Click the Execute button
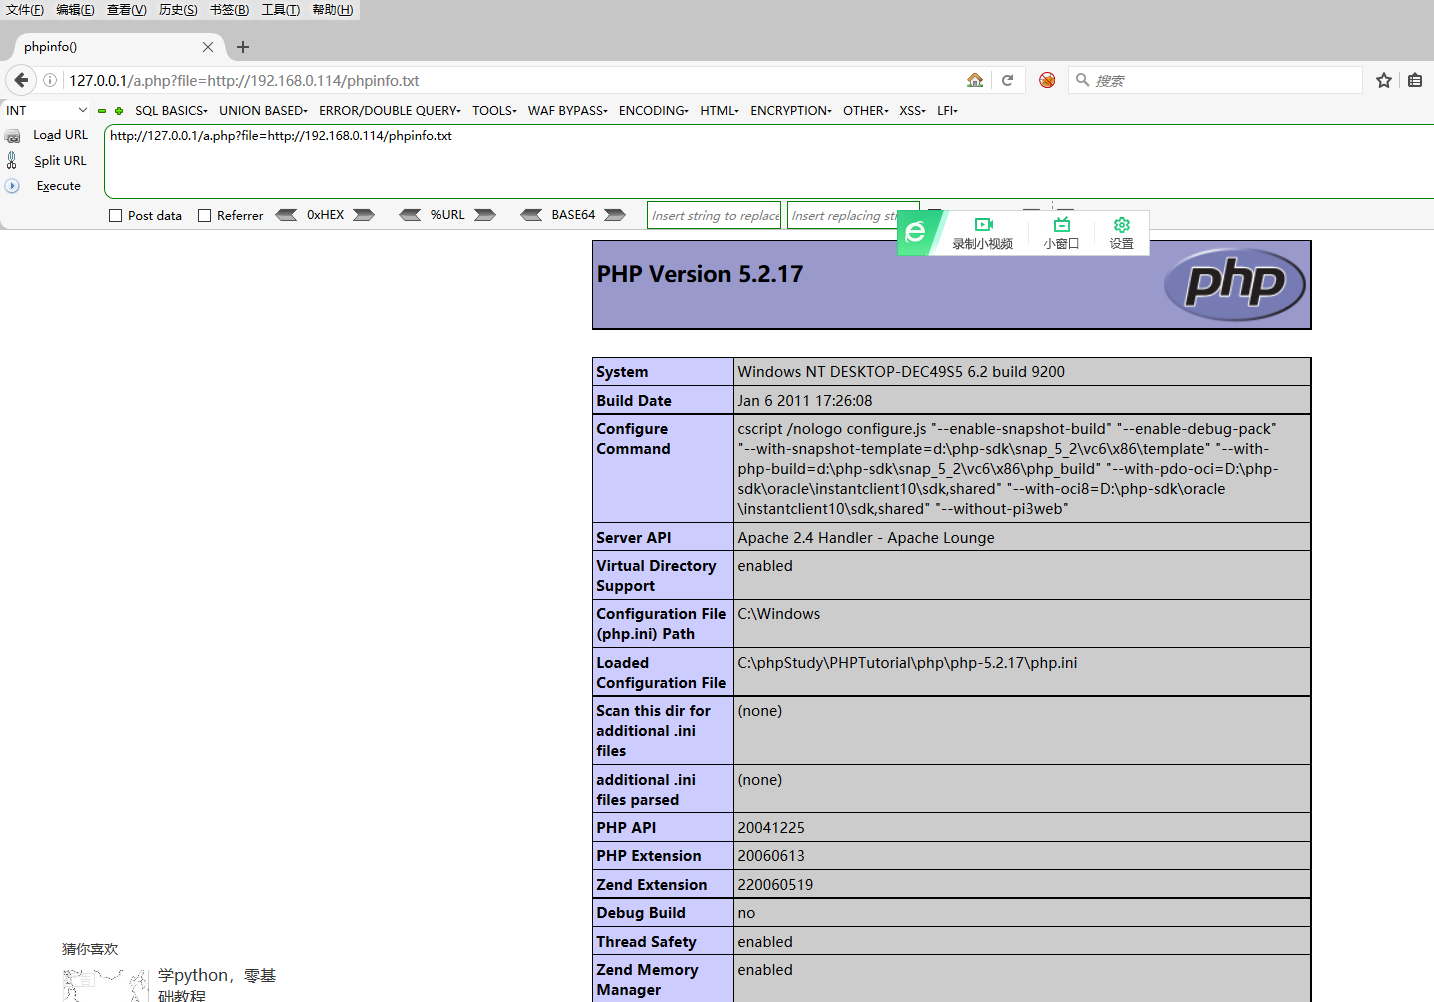The height and width of the screenshot is (1002, 1434). tap(58, 186)
